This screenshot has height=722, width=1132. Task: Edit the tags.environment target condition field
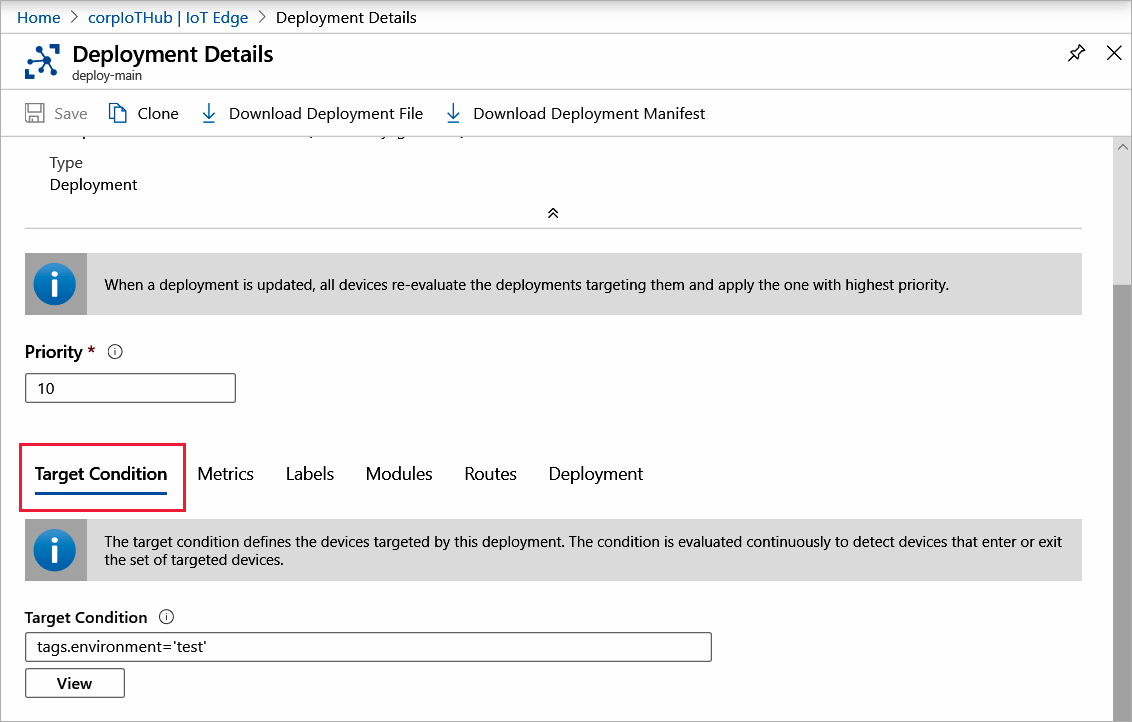pos(368,646)
